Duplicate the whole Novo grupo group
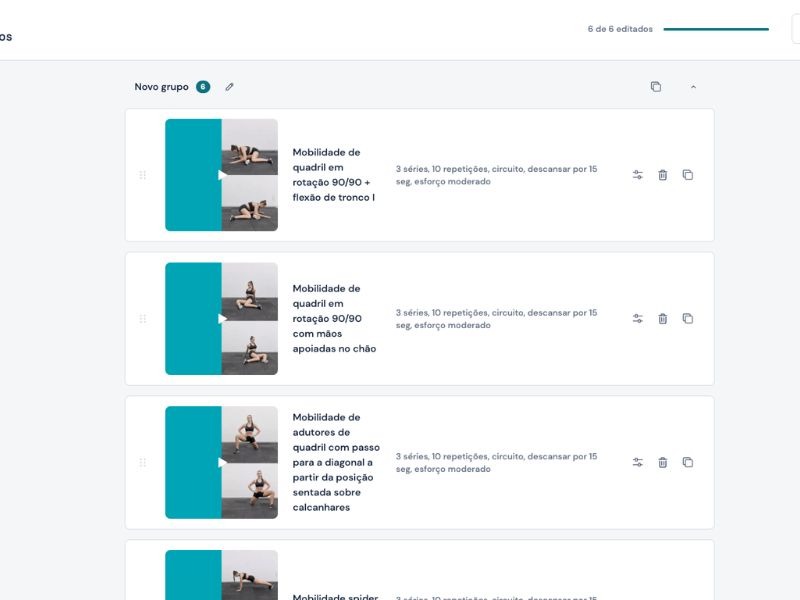This screenshot has height=600, width=800. pos(656,87)
